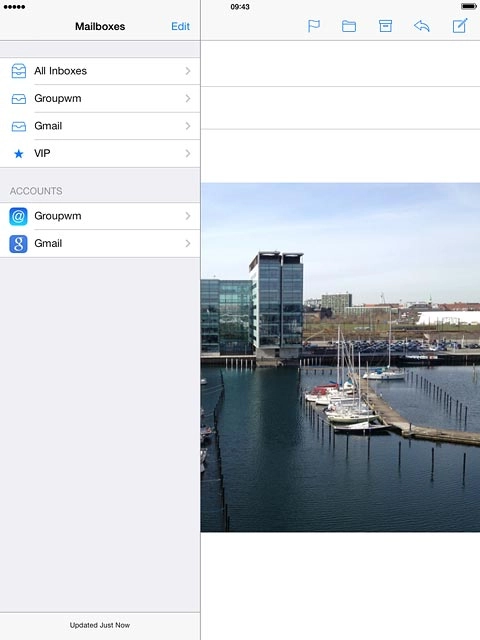Select Gmail label under Accounts

pos(48,243)
